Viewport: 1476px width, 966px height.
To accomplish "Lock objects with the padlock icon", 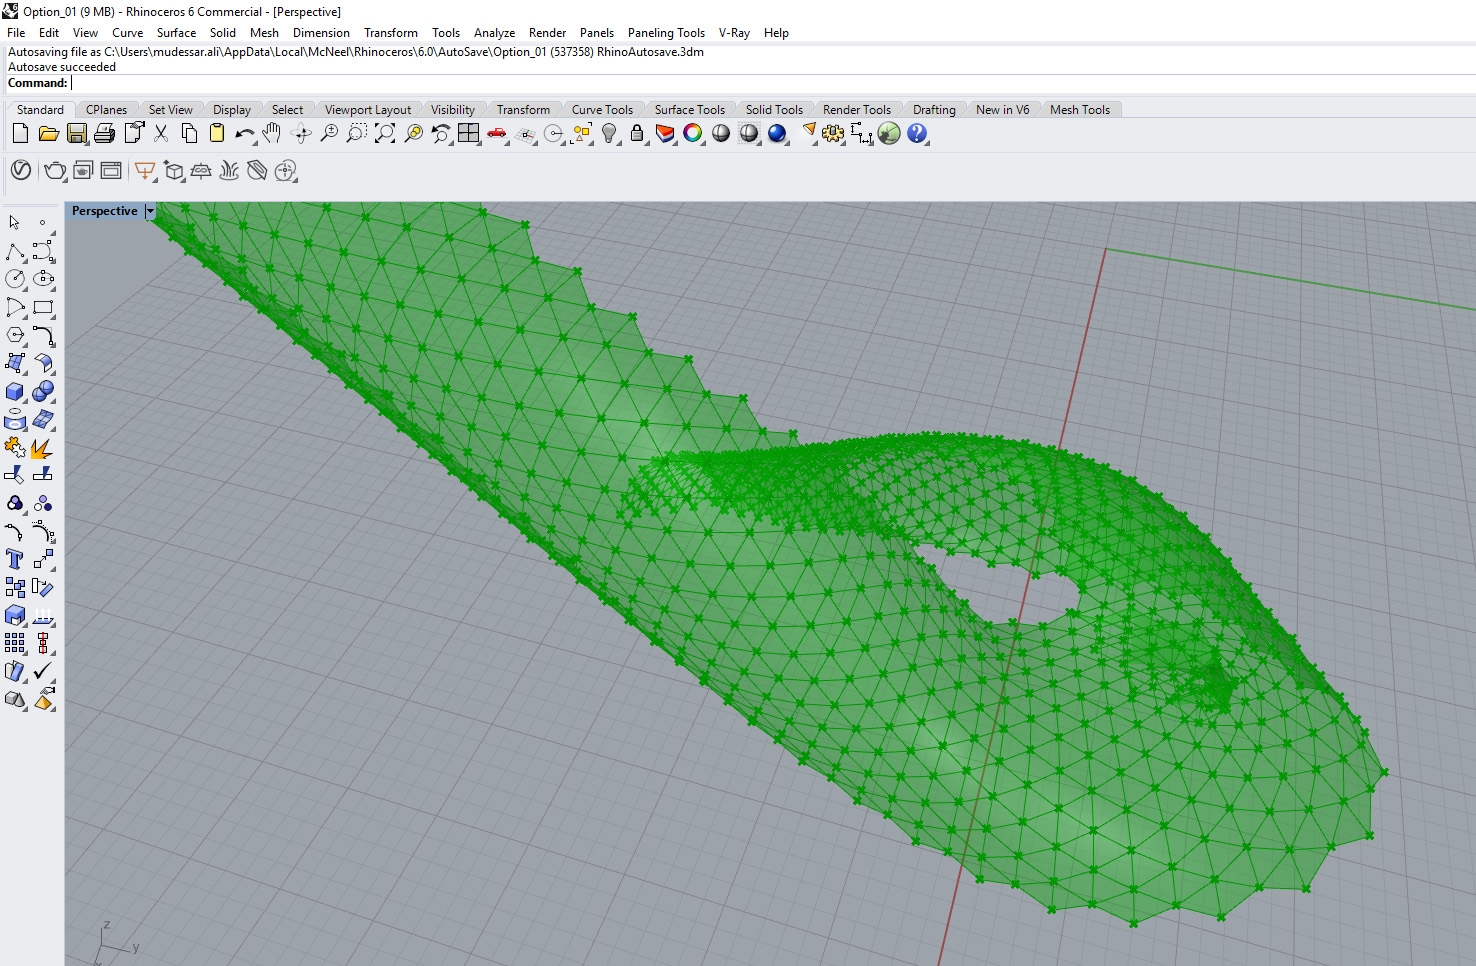I will coord(637,133).
